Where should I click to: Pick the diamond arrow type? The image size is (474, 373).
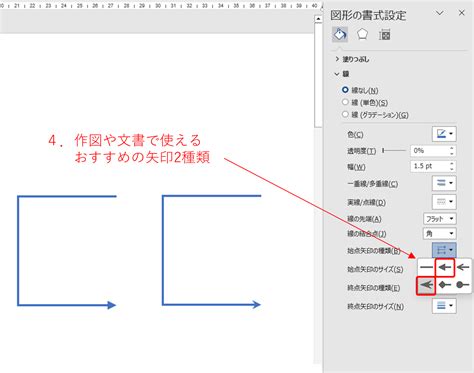(445, 285)
